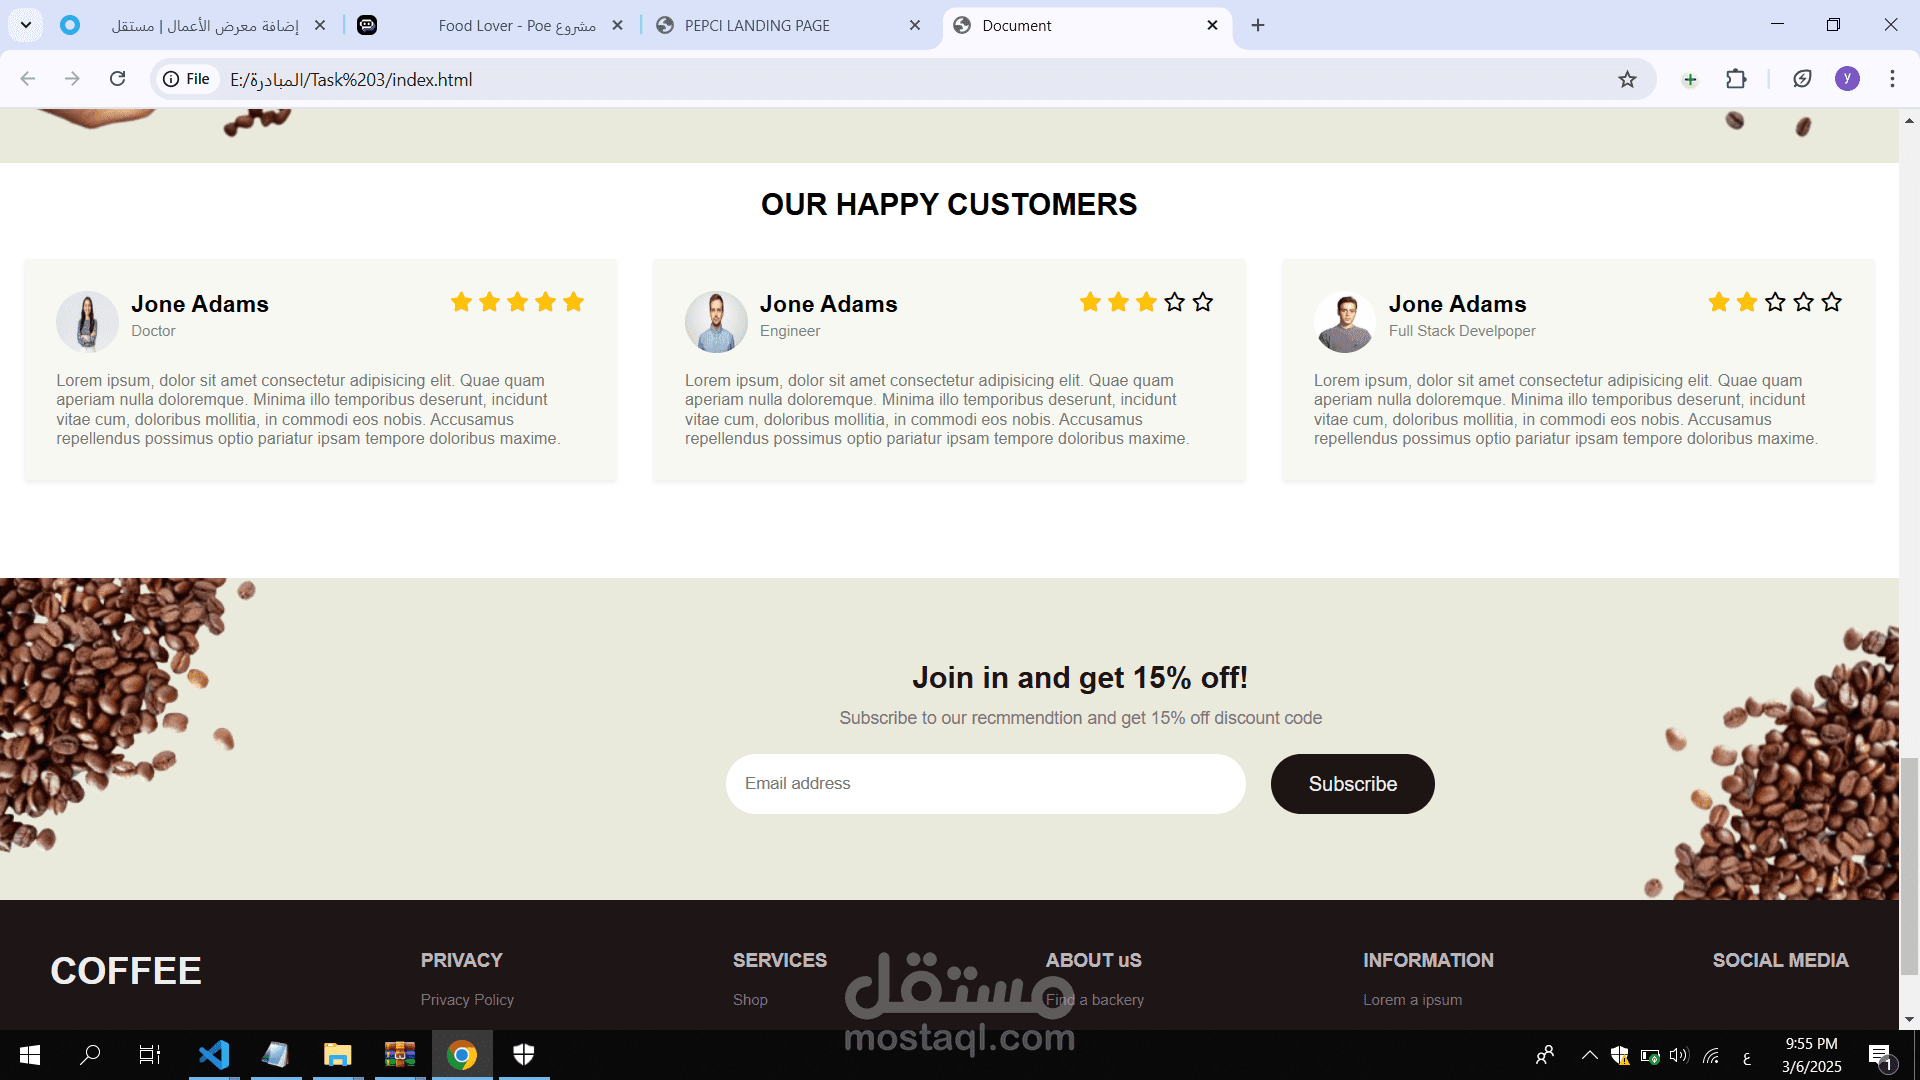The image size is (1920, 1080).
Task: Show hidden system tray icons chevron
Action: pyautogui.click(x=1589, y=1055)
